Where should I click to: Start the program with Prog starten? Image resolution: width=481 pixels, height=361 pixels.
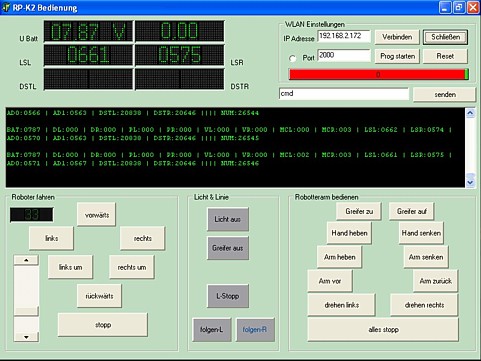pyautogui.click(x=397, y=56)
